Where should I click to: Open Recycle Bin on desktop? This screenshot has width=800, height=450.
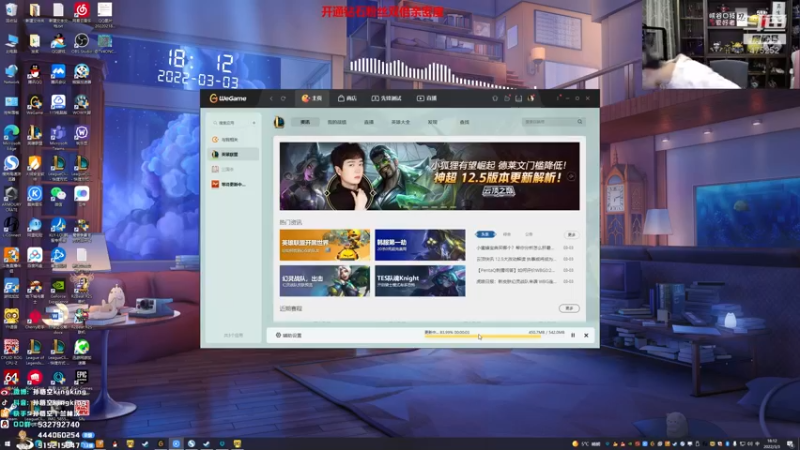11,12
